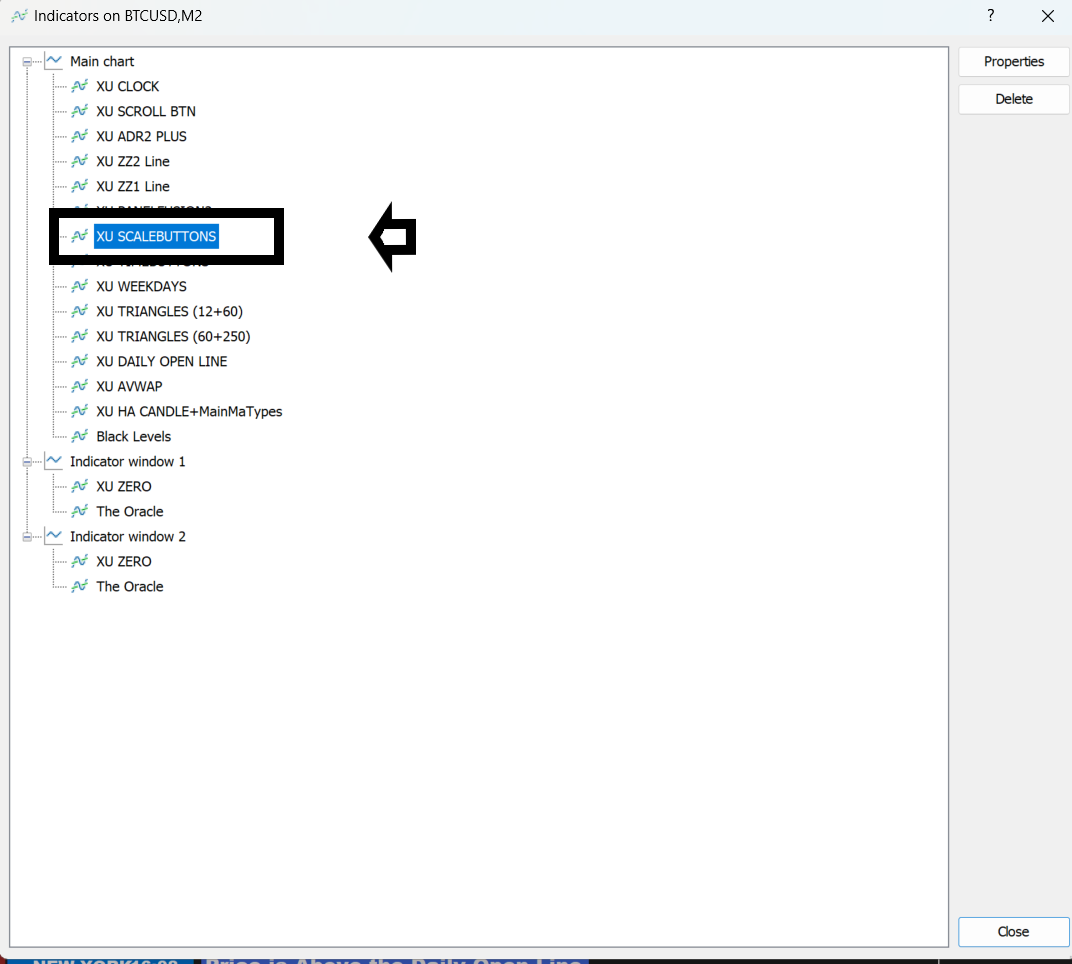Open Properties for the selected indicator

(1013, 62)
